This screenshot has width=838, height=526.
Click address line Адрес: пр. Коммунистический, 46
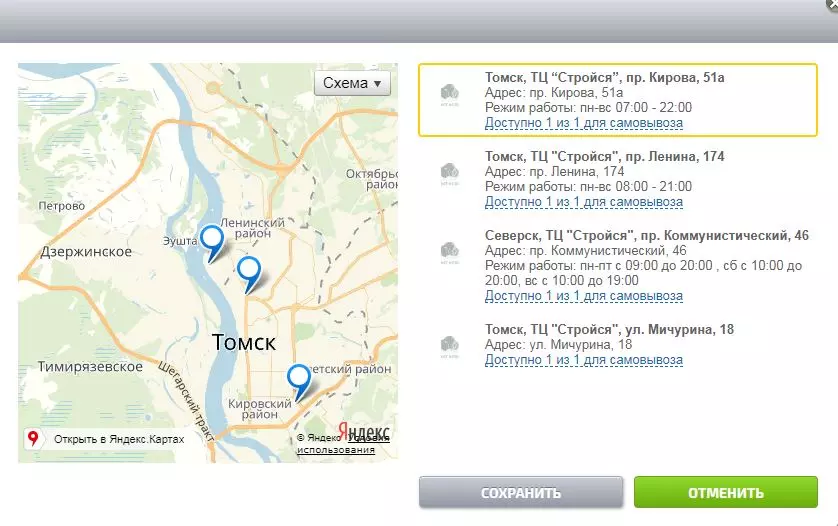click(x=586, y=251)
